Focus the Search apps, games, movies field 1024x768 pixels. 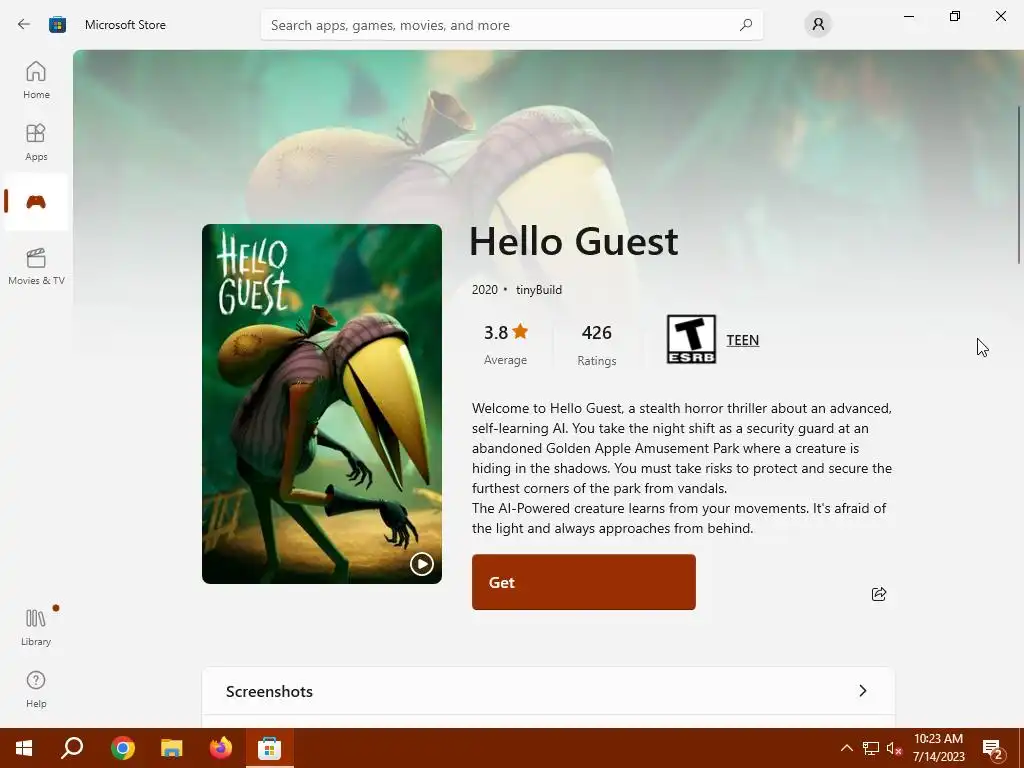512,25
